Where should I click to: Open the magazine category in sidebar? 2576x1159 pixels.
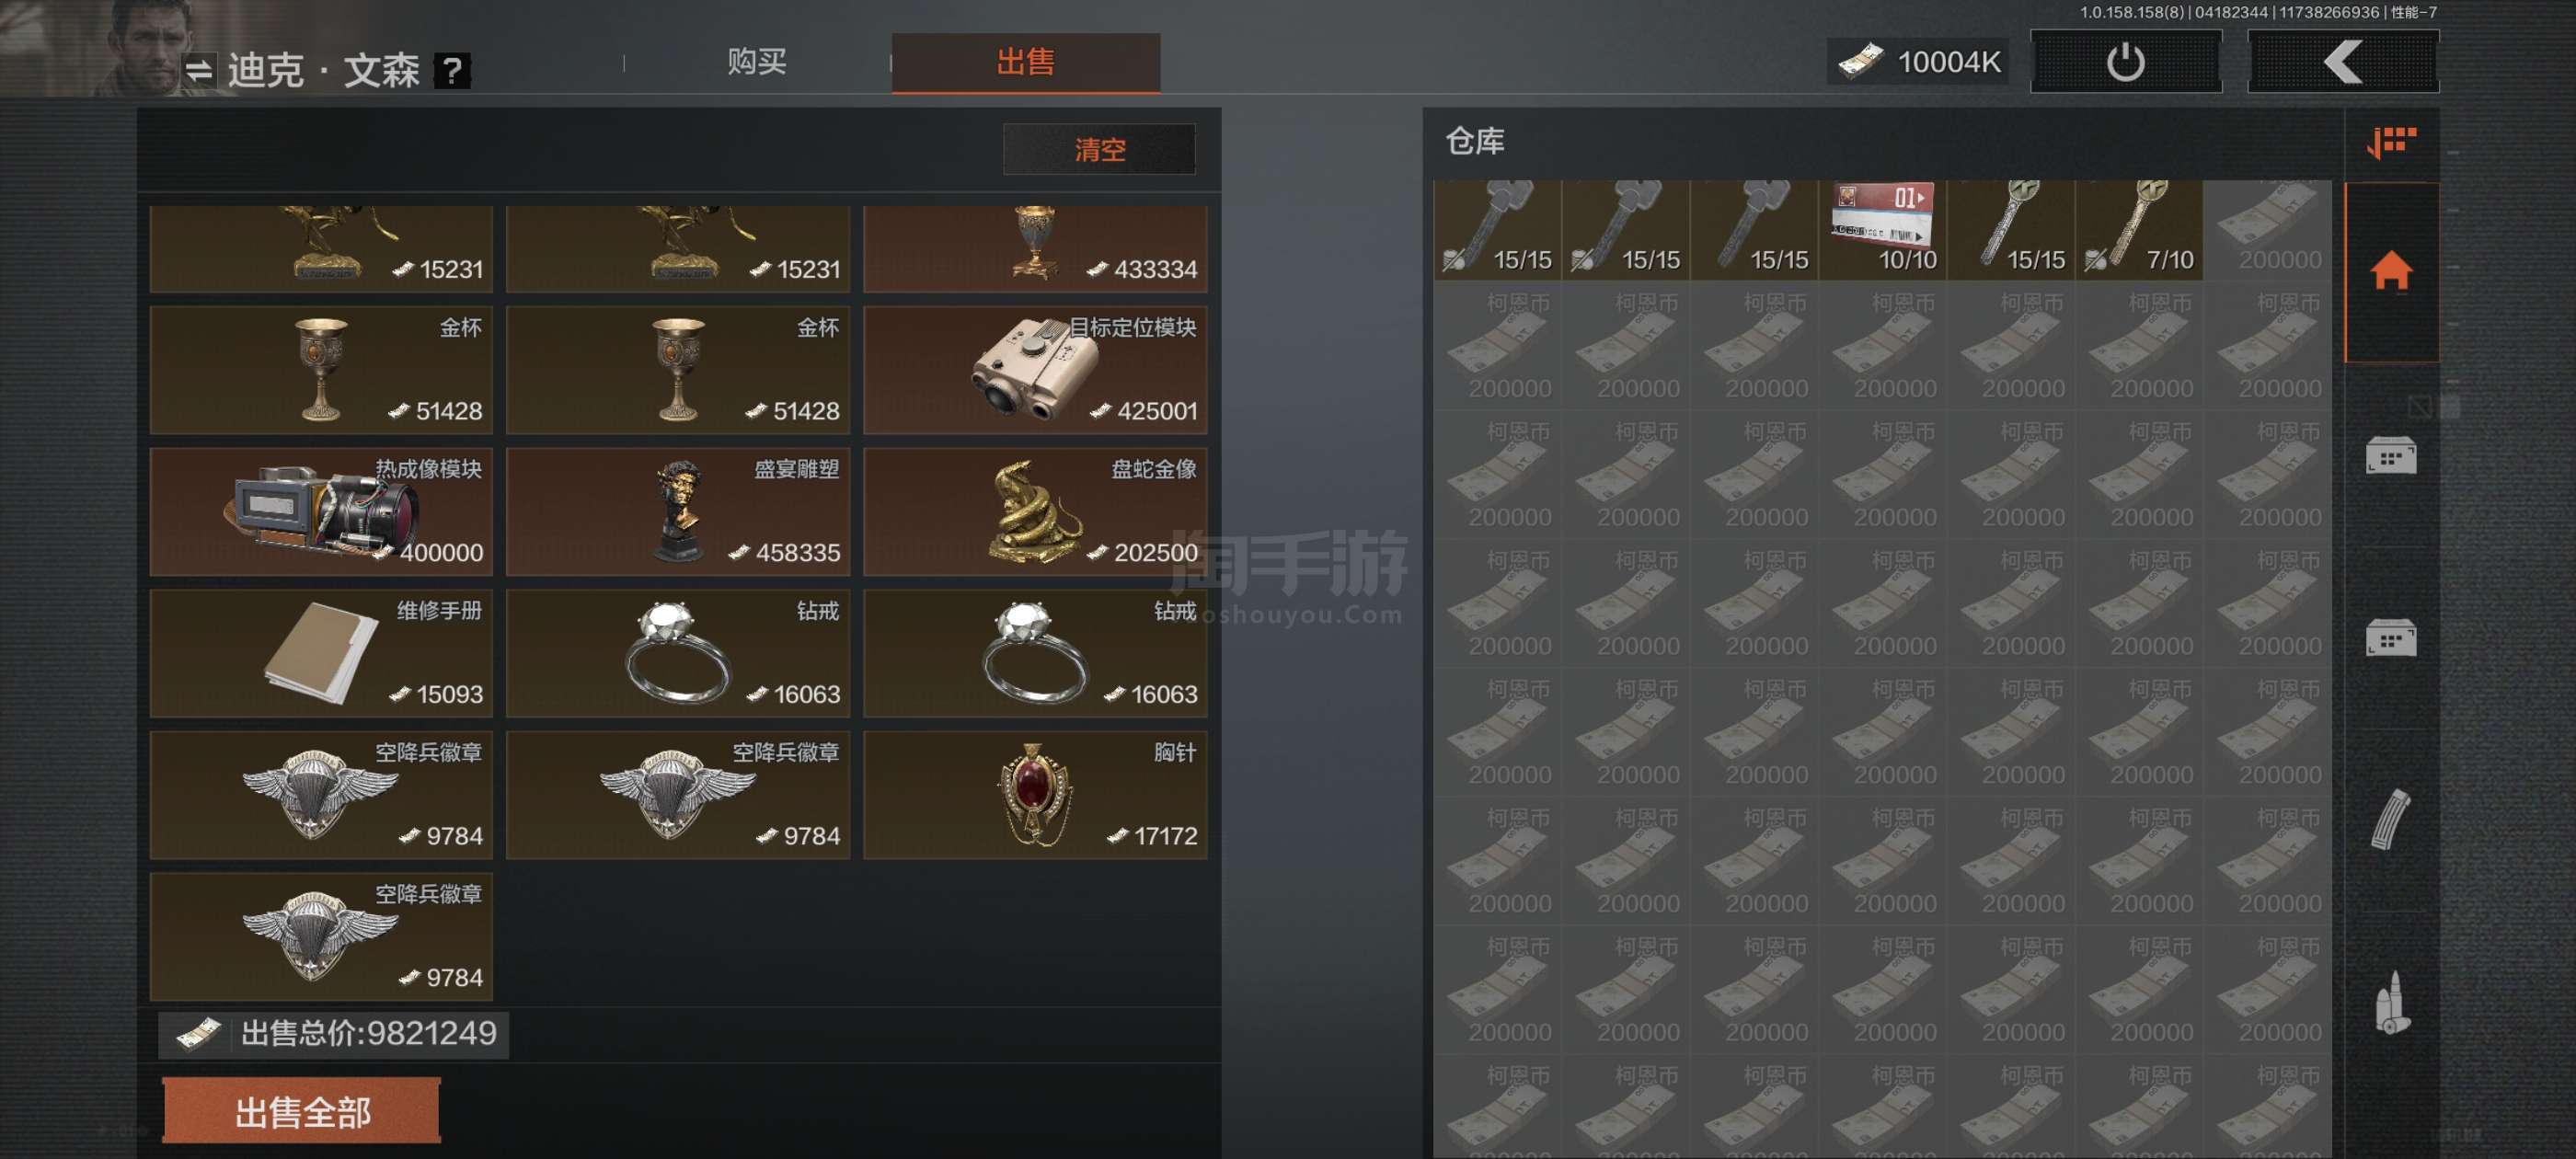(2391, 820)
